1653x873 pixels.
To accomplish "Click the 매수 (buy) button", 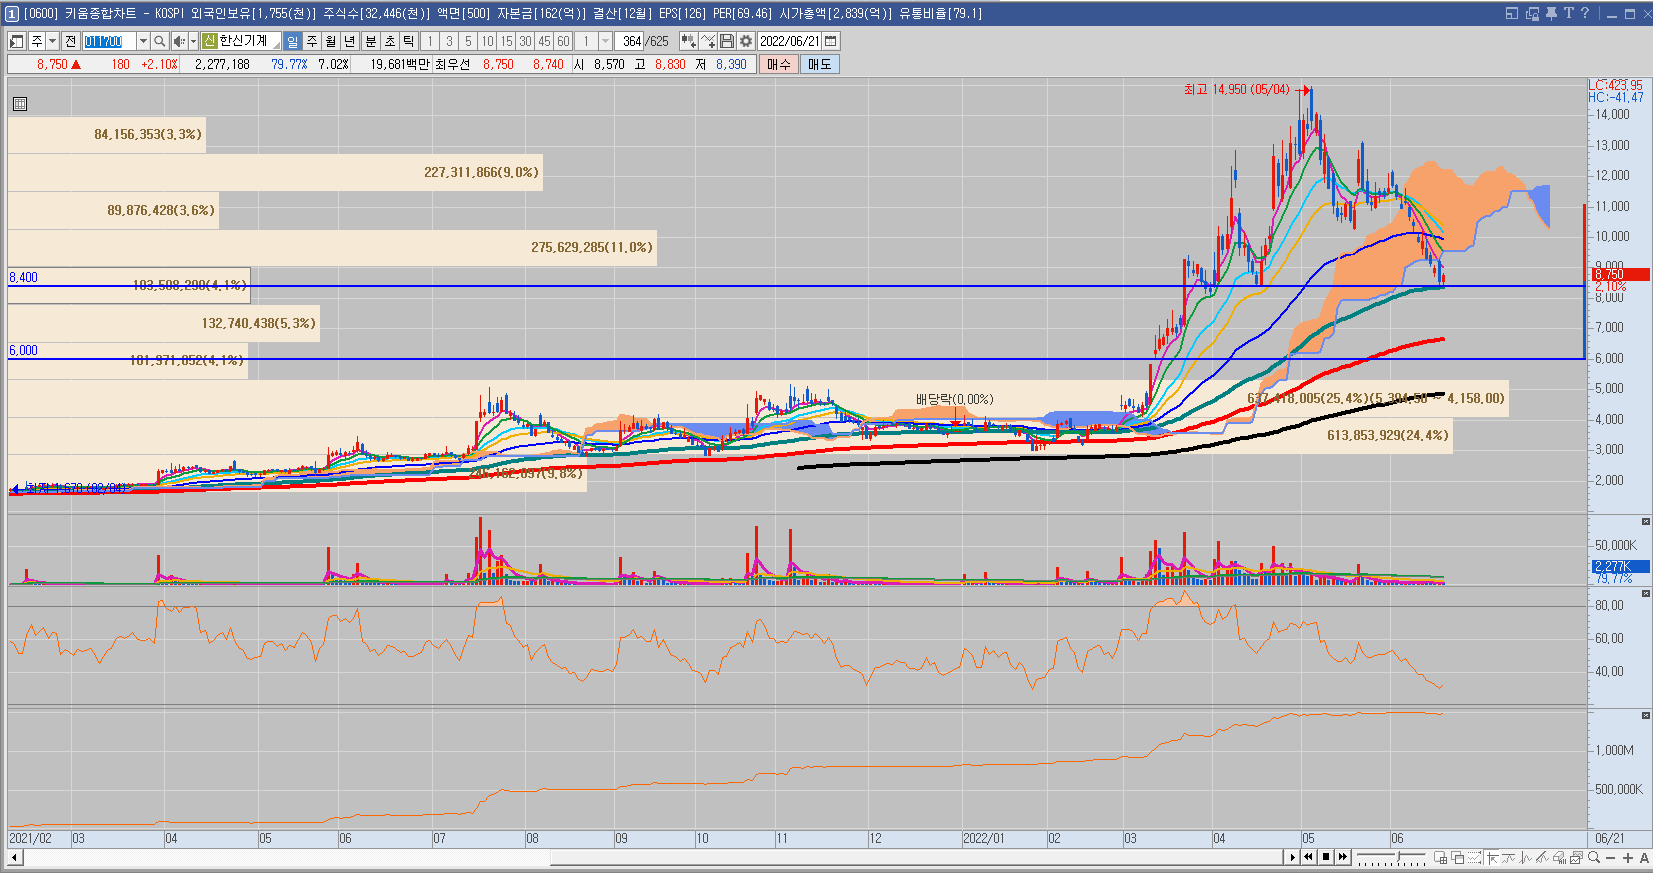I will point(779,64).
